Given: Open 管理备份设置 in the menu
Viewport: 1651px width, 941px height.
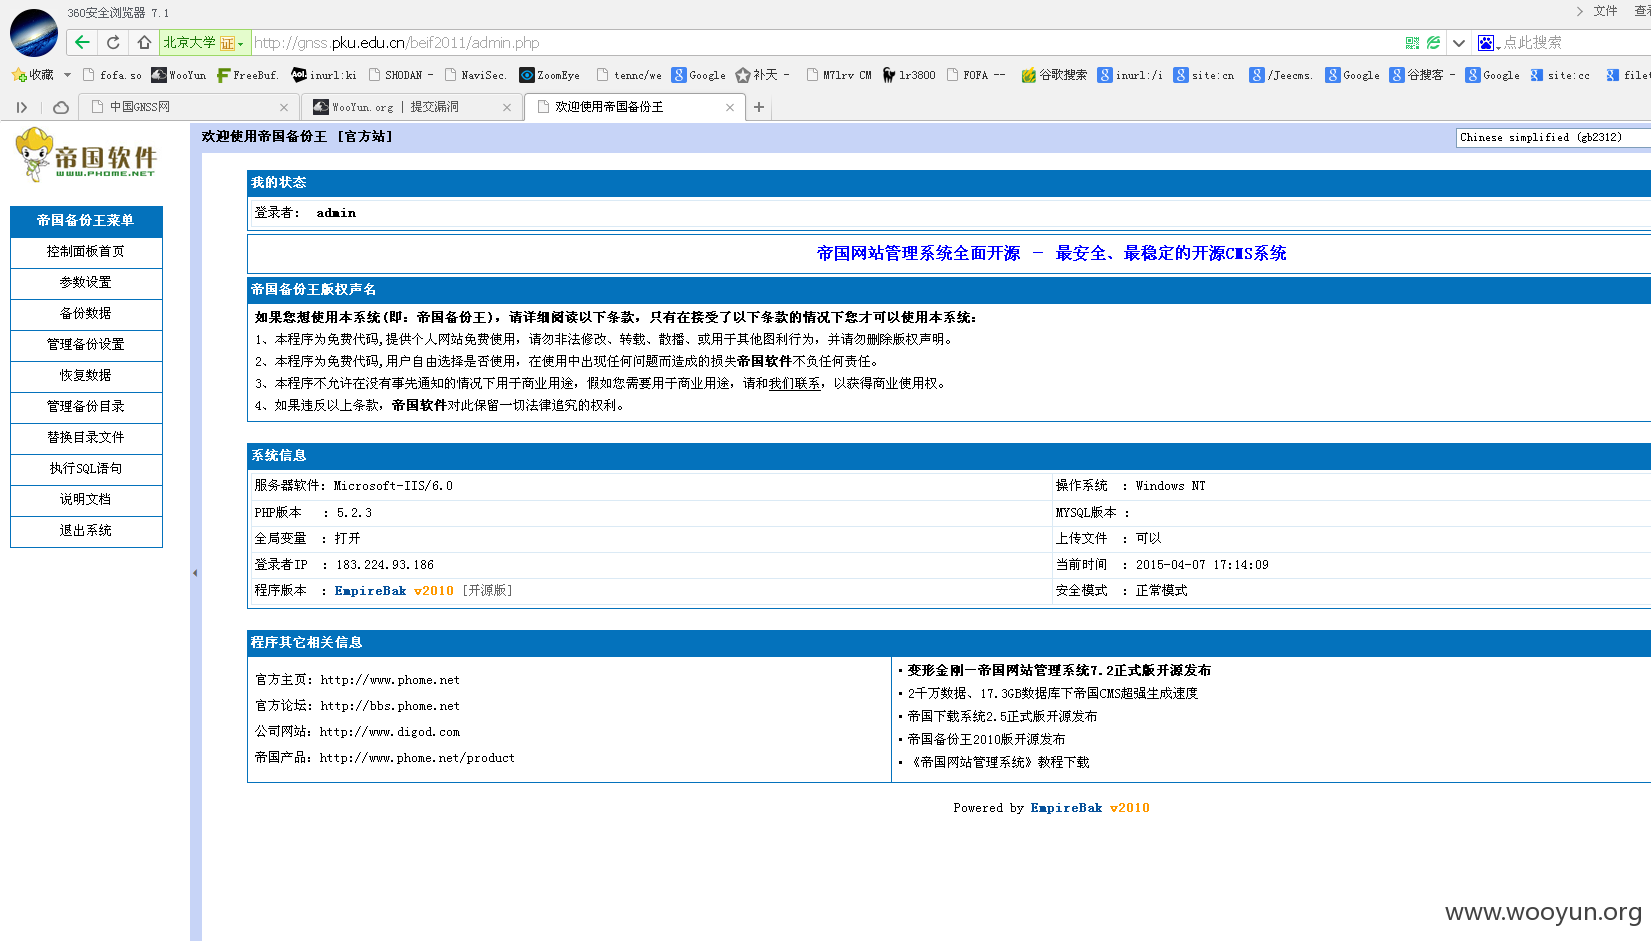Looking at the screenshot, I should pos(86,345).
